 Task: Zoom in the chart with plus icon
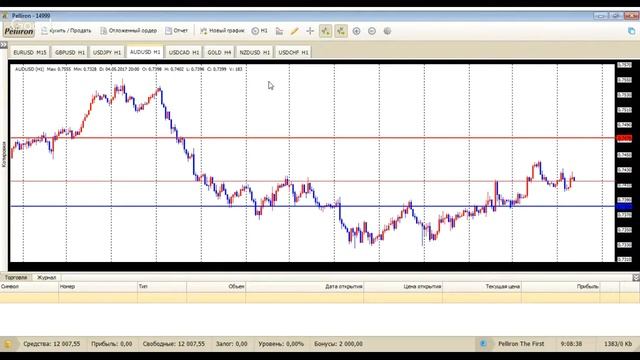[x=356, y=31]
